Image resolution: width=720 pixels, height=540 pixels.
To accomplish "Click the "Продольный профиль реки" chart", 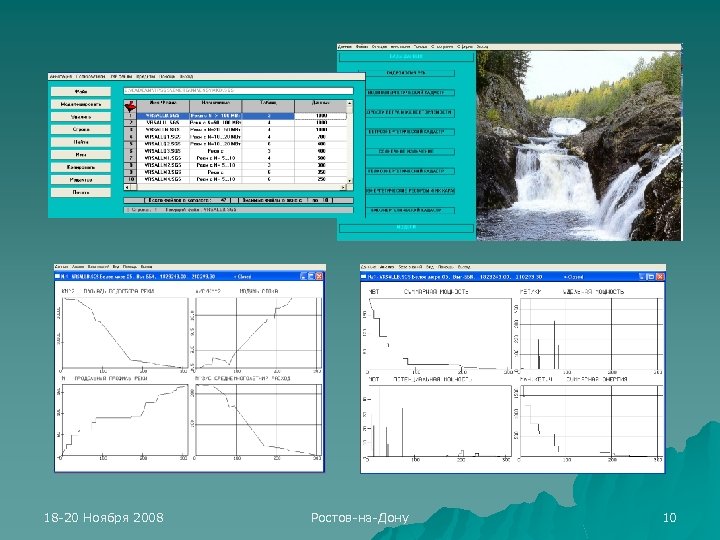I will [x=124, y=421].
